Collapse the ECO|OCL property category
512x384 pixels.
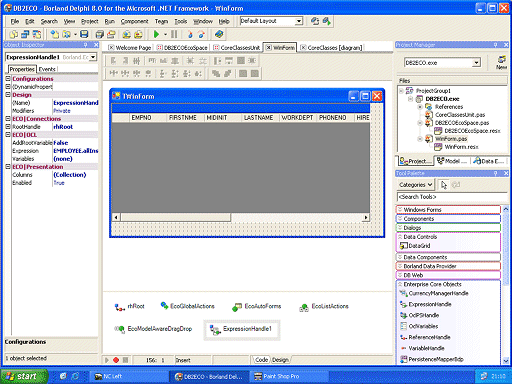point(8,134)
